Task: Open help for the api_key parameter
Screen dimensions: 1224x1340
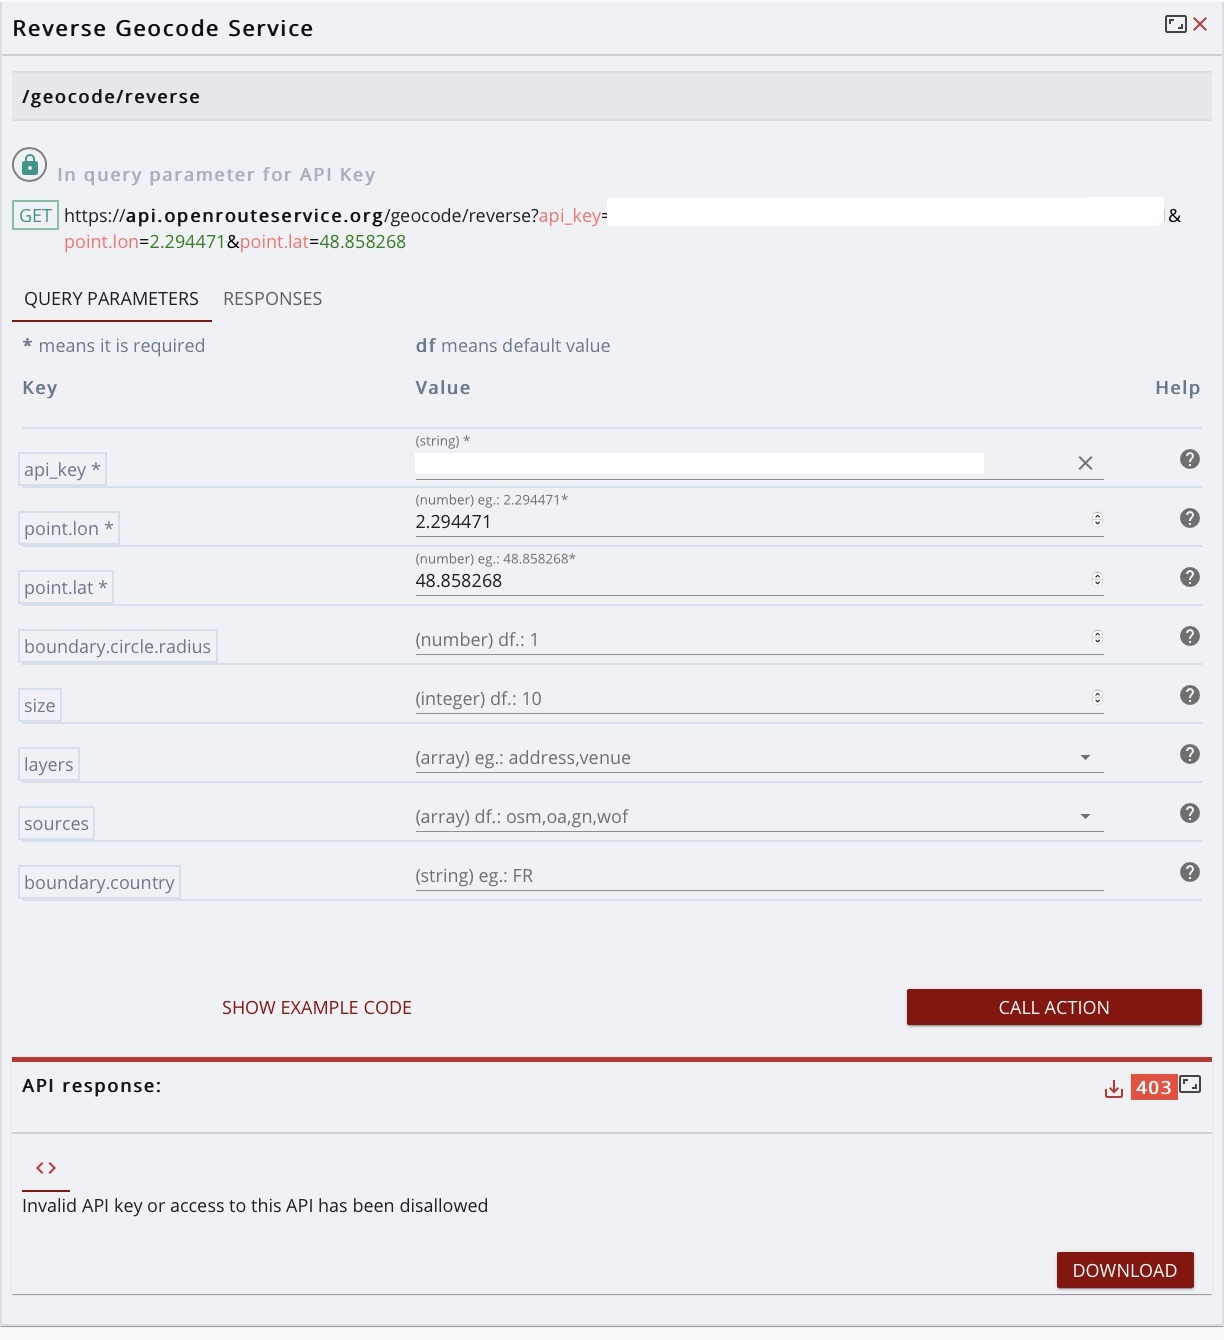Action: (x=1190, y=459)
